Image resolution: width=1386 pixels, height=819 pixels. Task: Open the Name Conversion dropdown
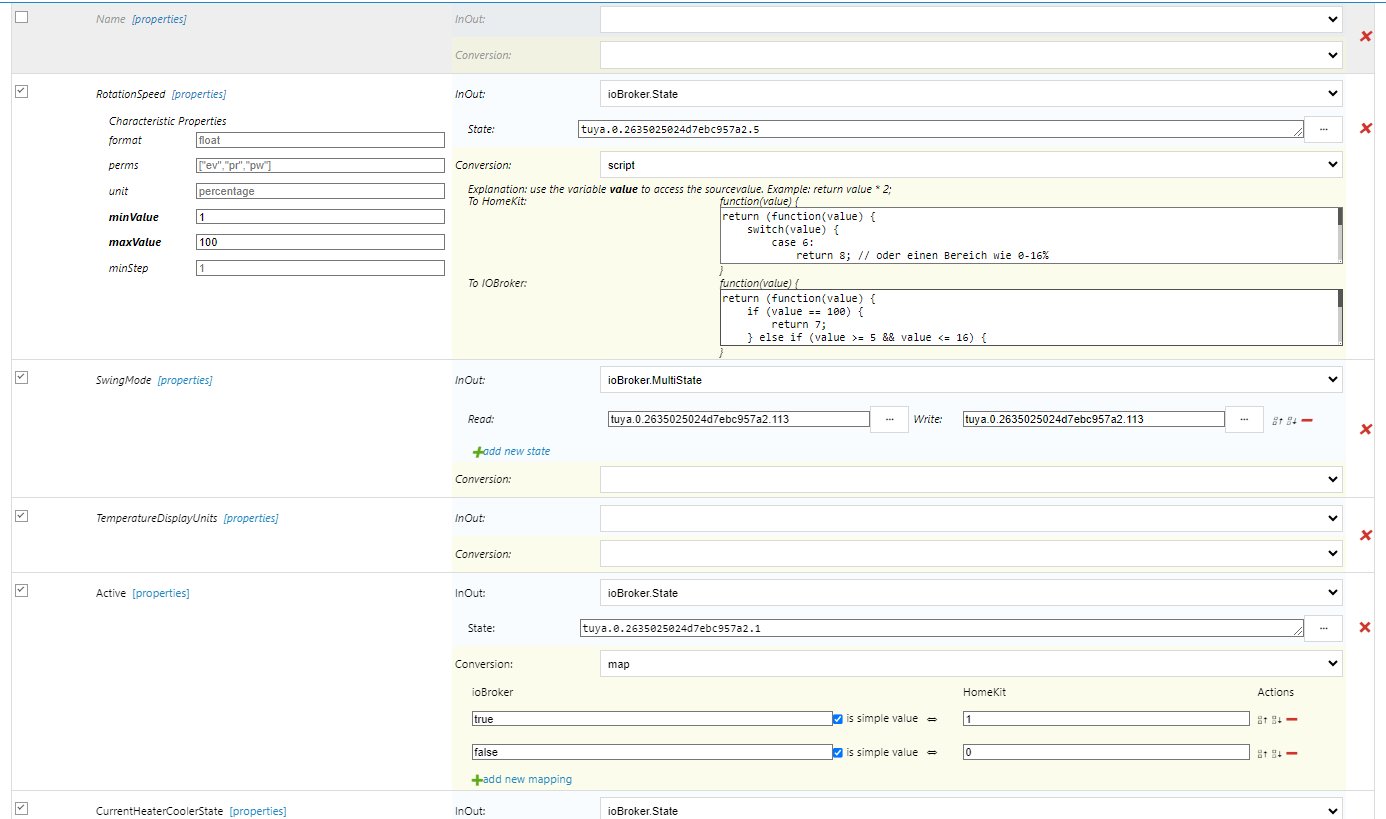(971, 55)
